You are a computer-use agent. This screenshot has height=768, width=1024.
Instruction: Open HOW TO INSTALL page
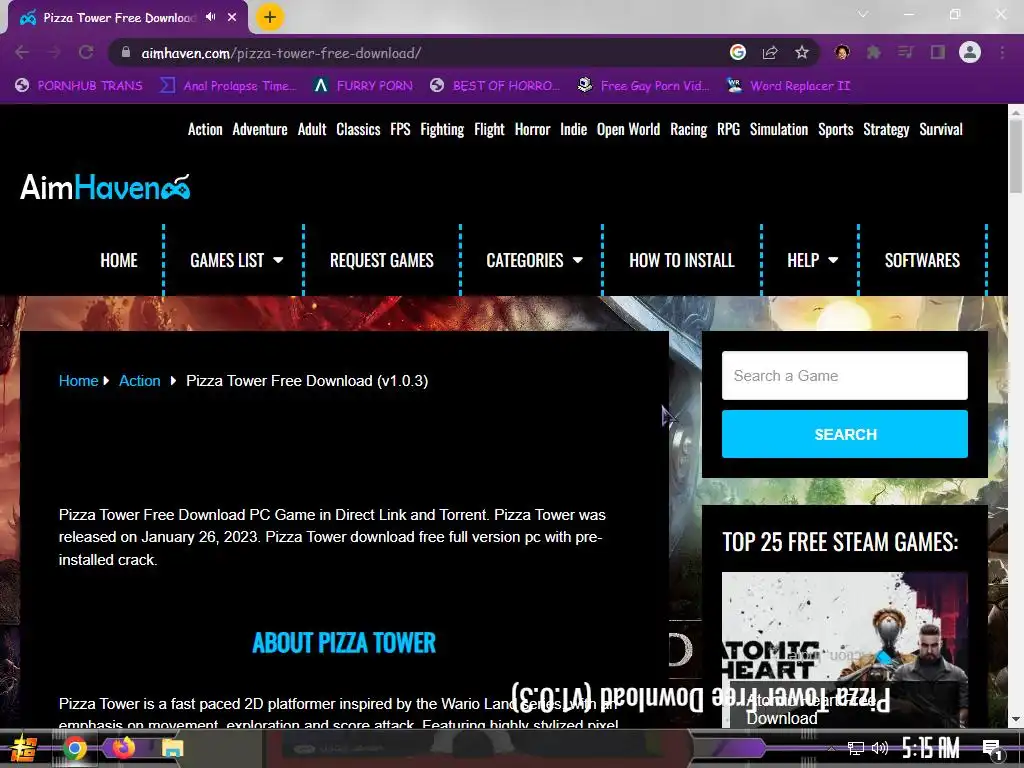pos(682,260)
